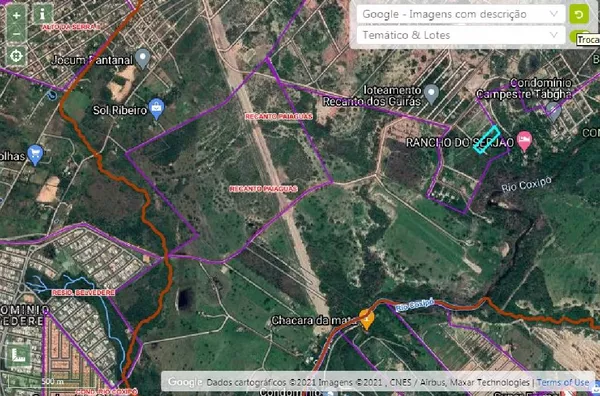
Task: Click the Condomínio Campestre Tabgha label
Action: pos(524,88)
